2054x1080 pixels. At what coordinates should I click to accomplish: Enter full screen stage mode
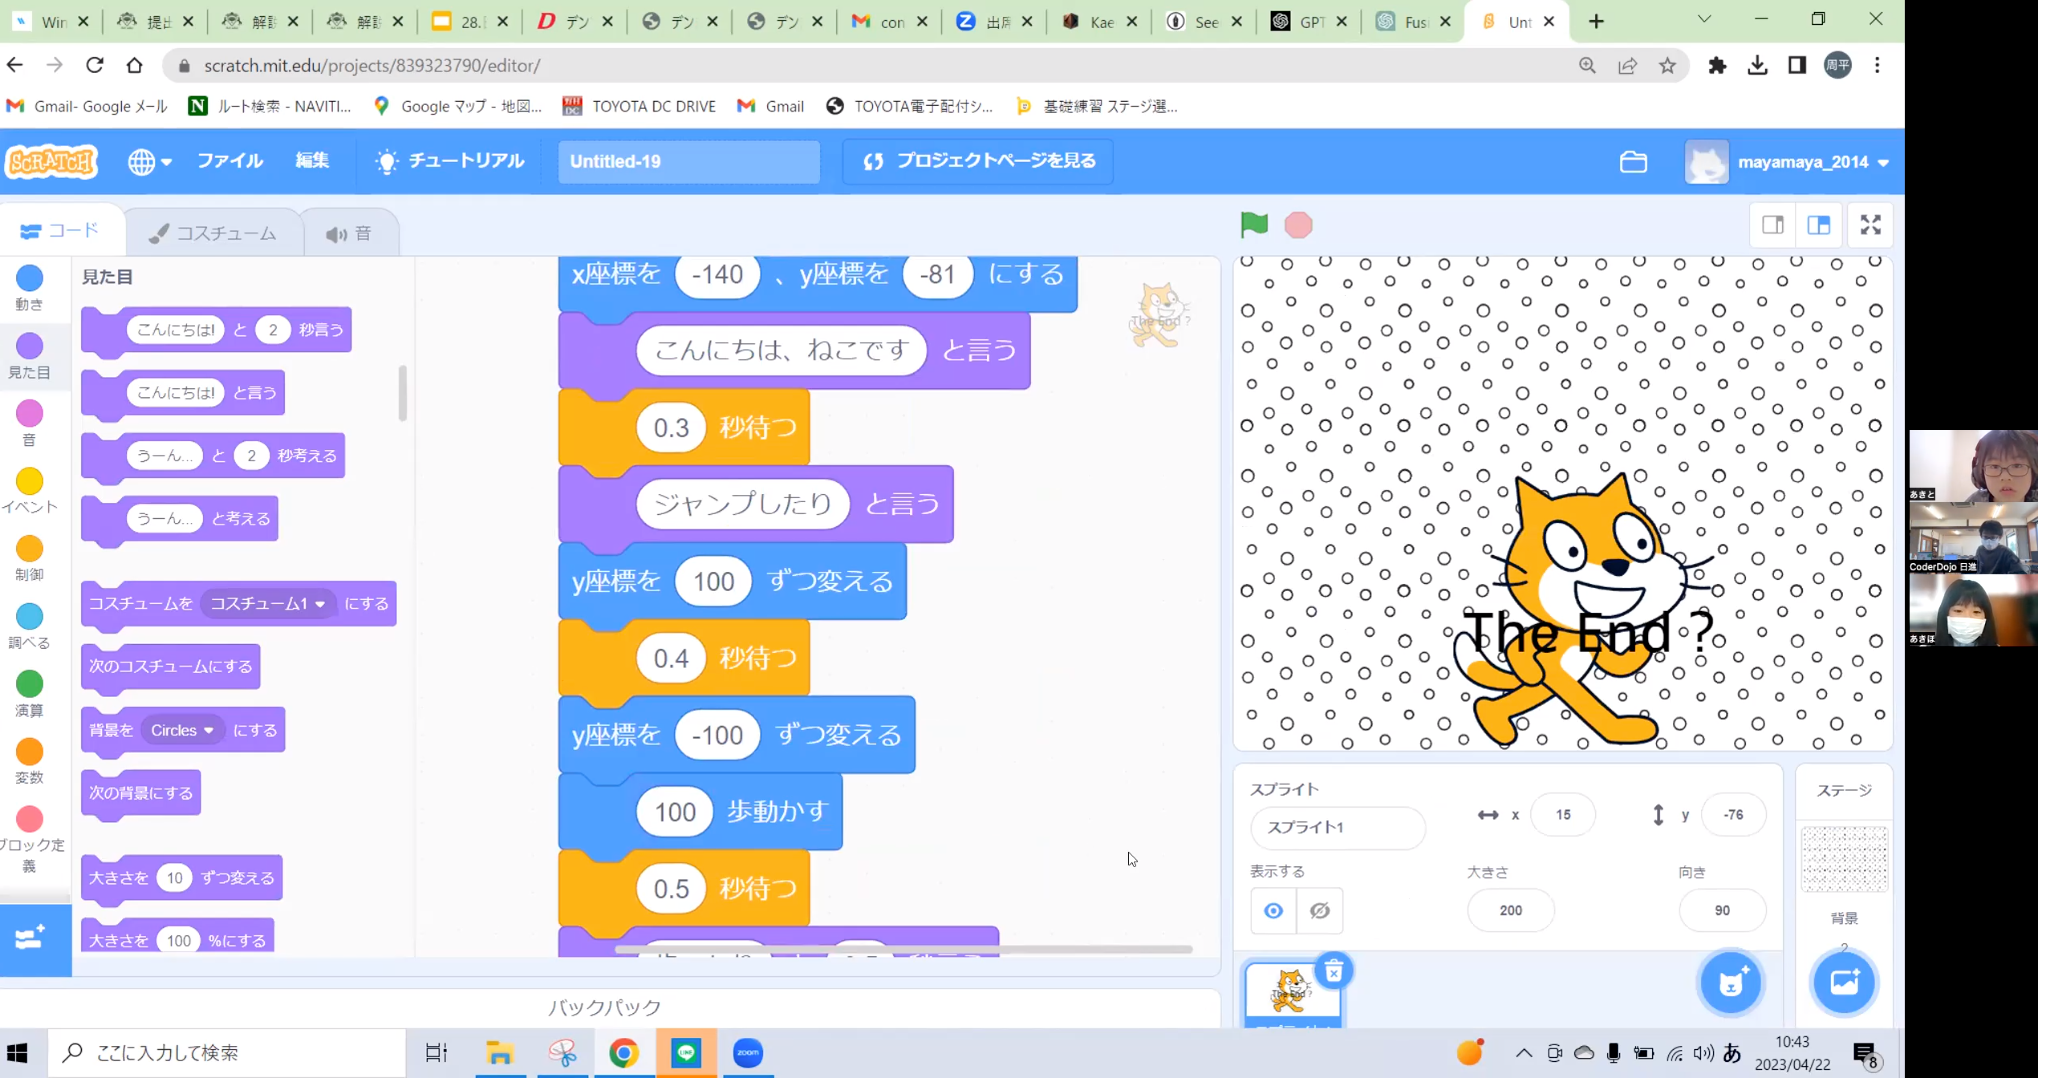point(1870,225)
